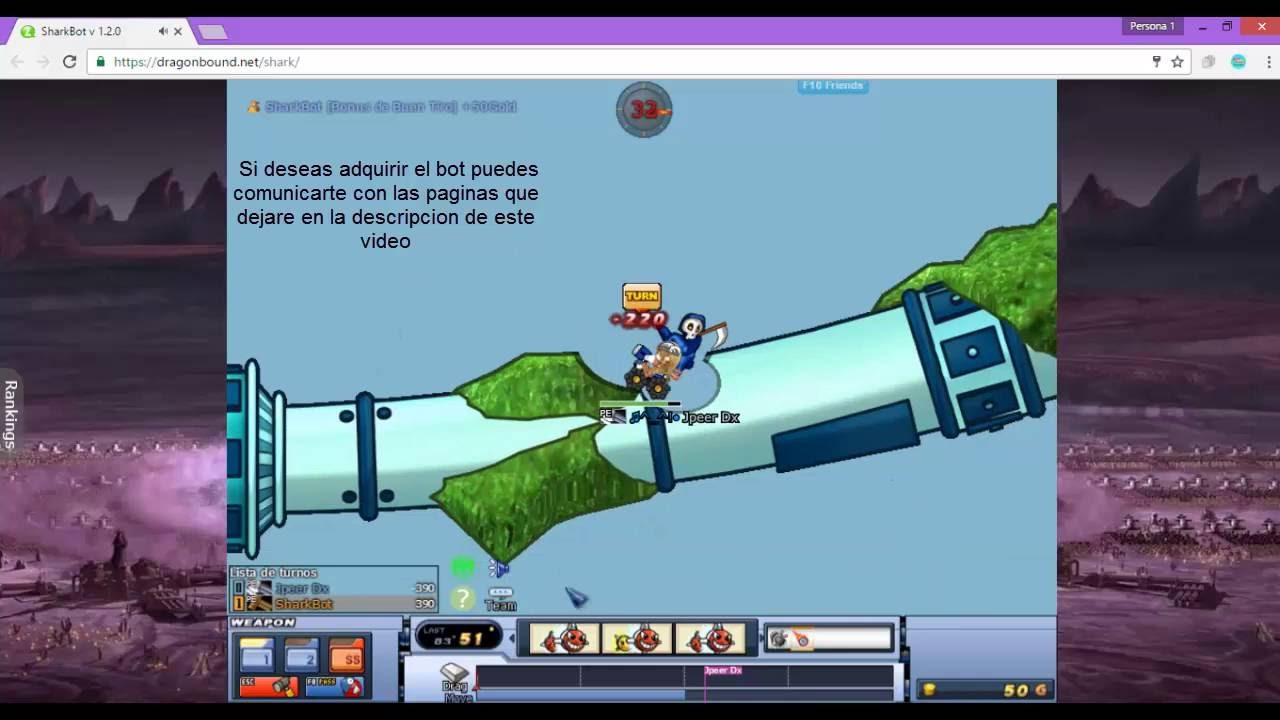The height and width of the screenshot is (720, 1280).
Task: Select weapon shot 2
Action: [302, 656]
